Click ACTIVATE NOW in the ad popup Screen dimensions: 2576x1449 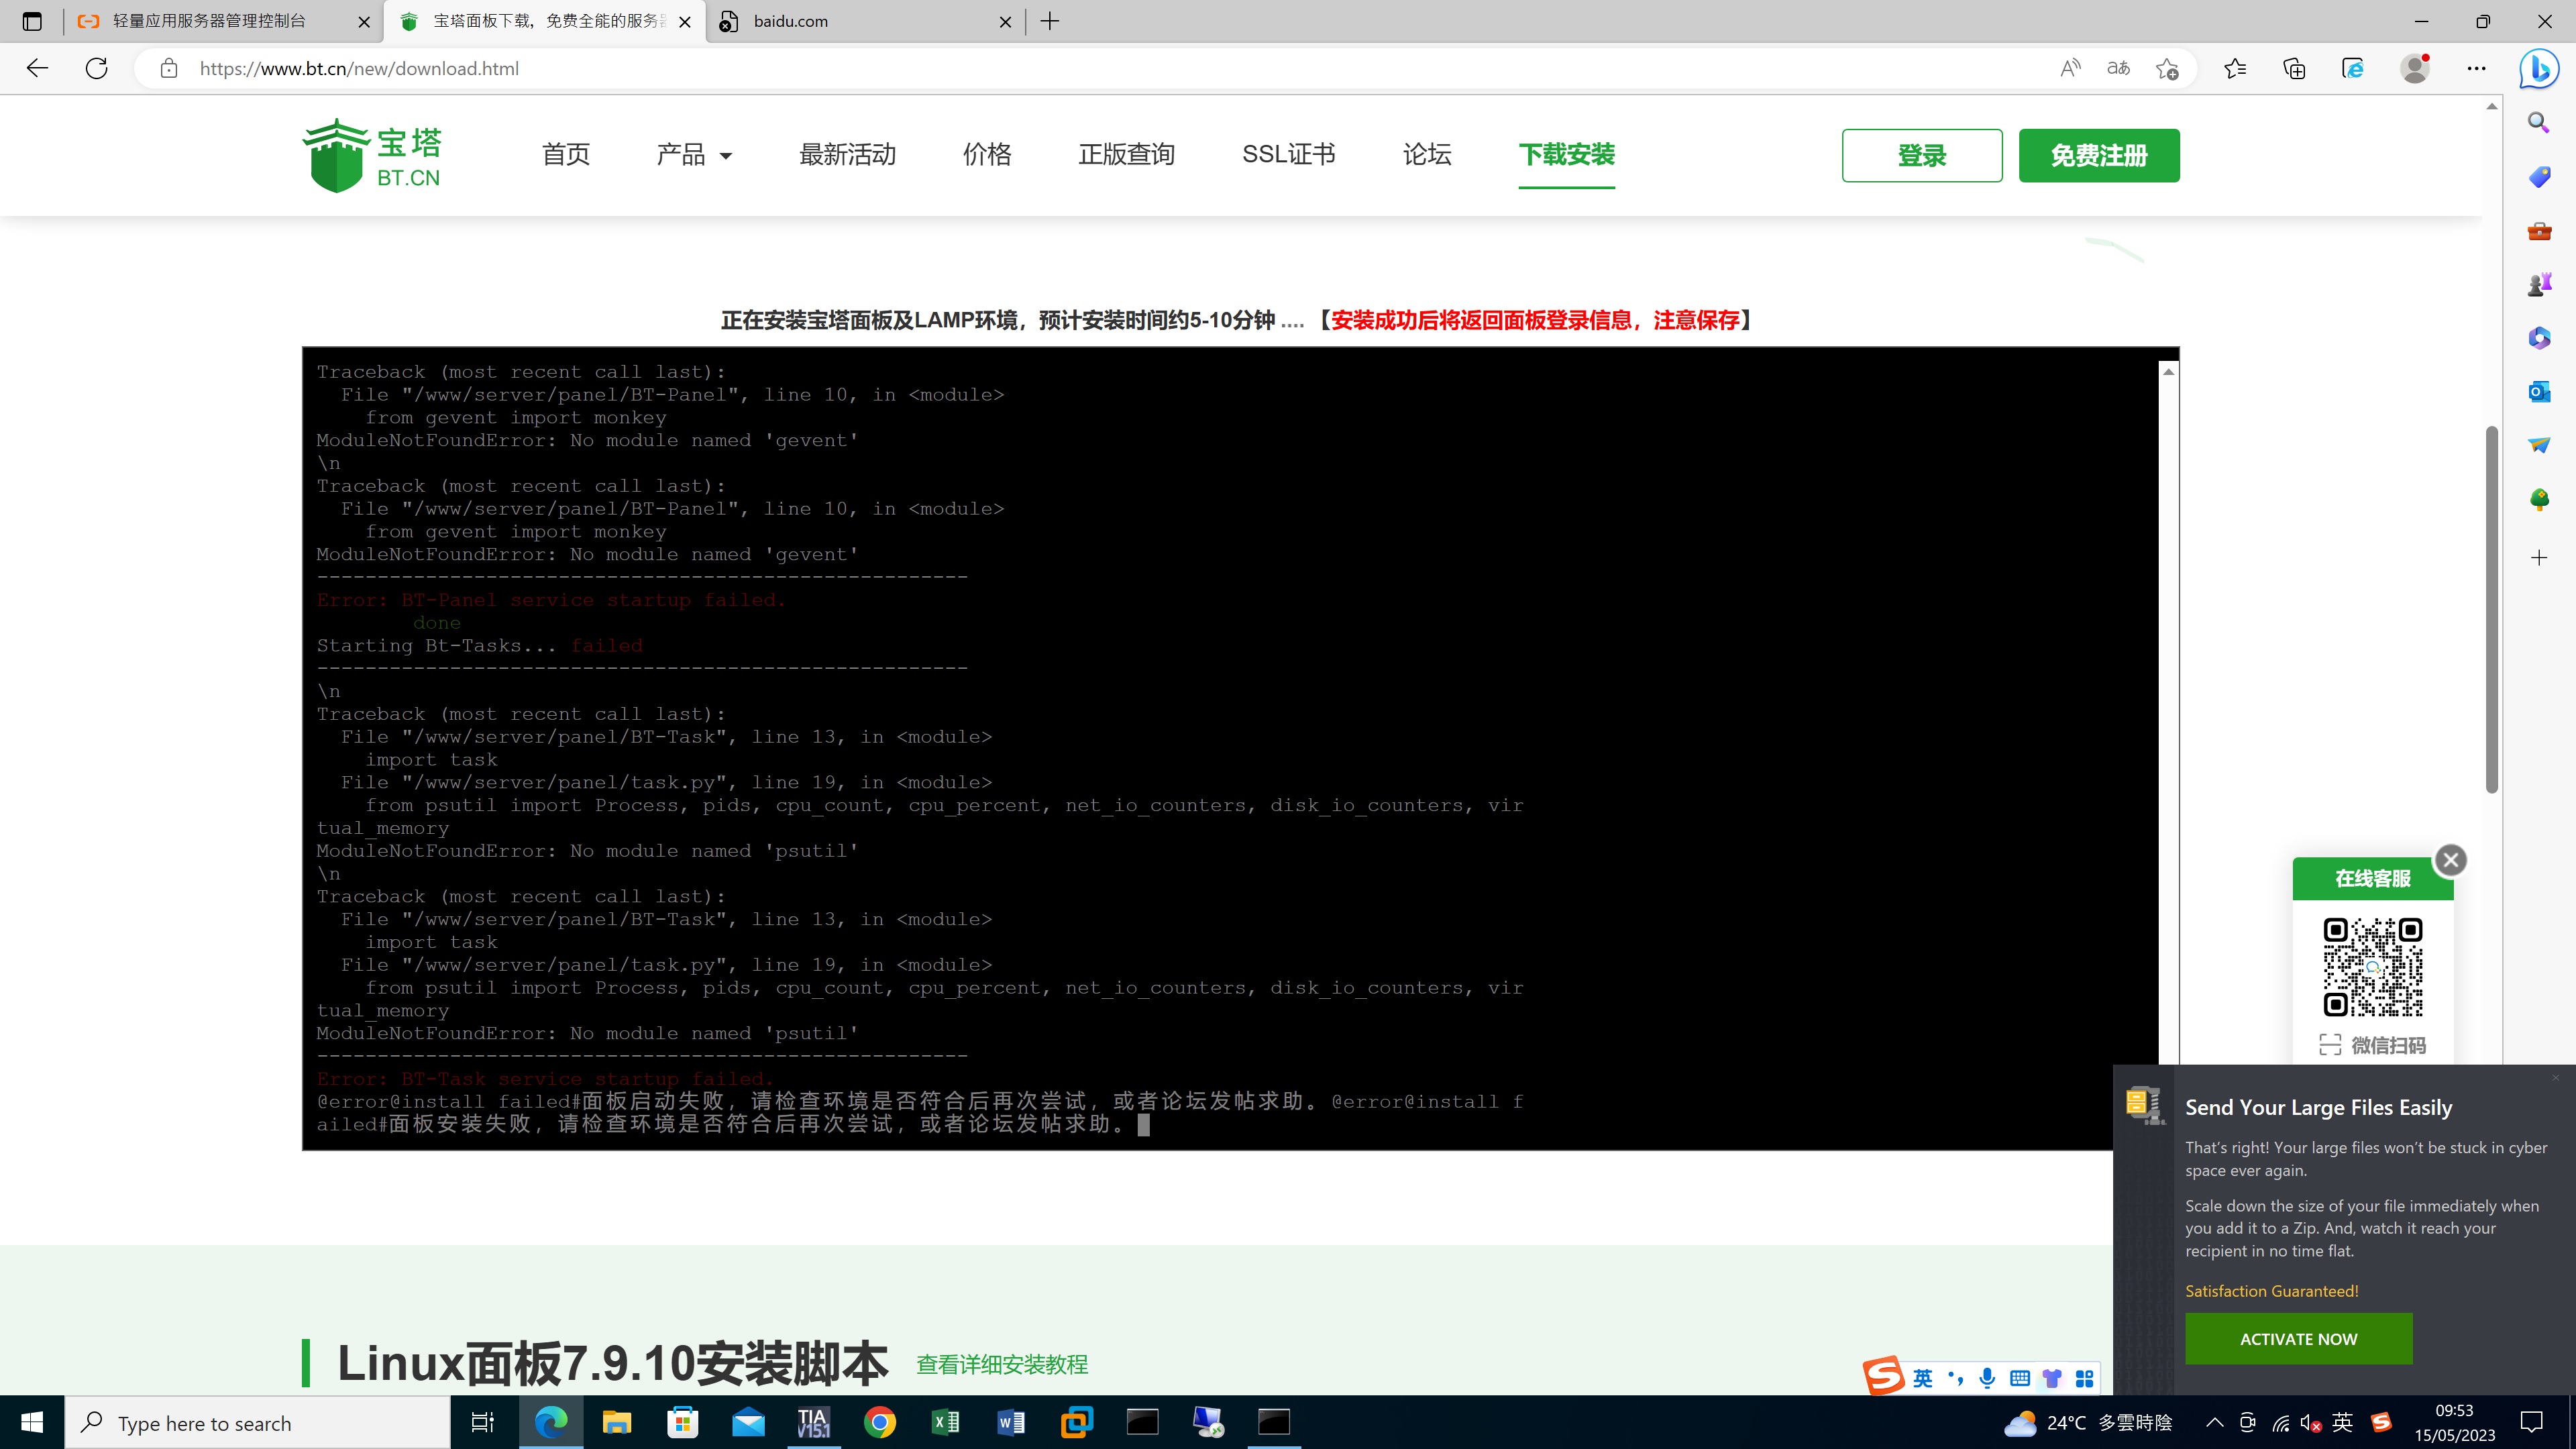[2298, 1338]
